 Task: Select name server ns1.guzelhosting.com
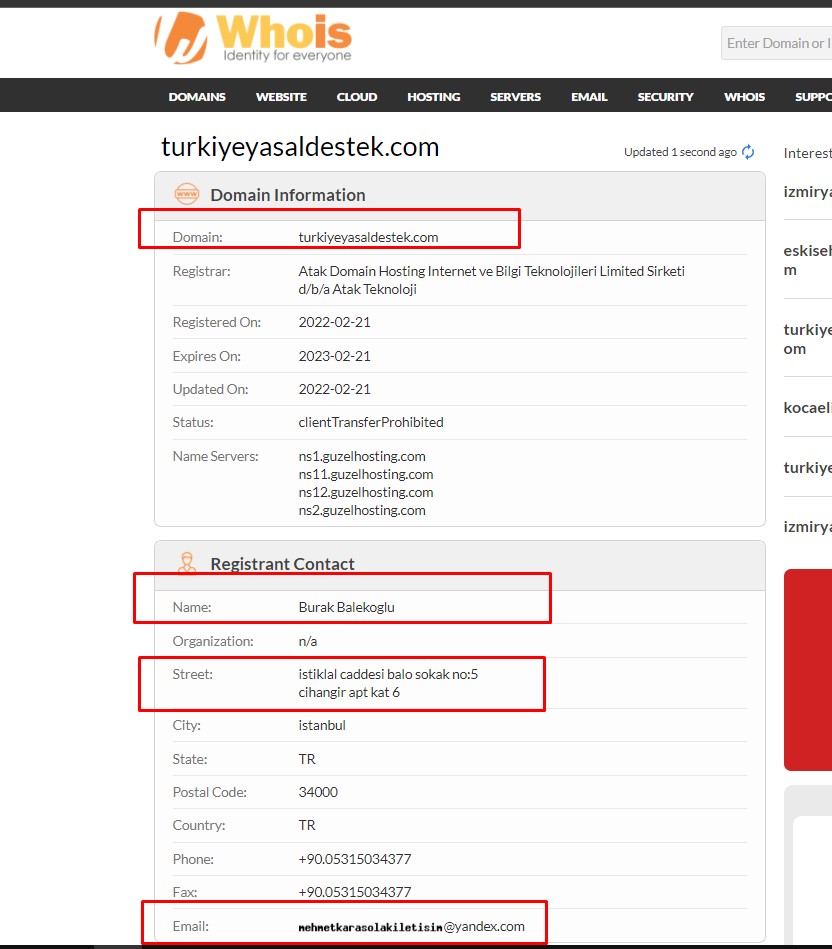click(362, 456)
